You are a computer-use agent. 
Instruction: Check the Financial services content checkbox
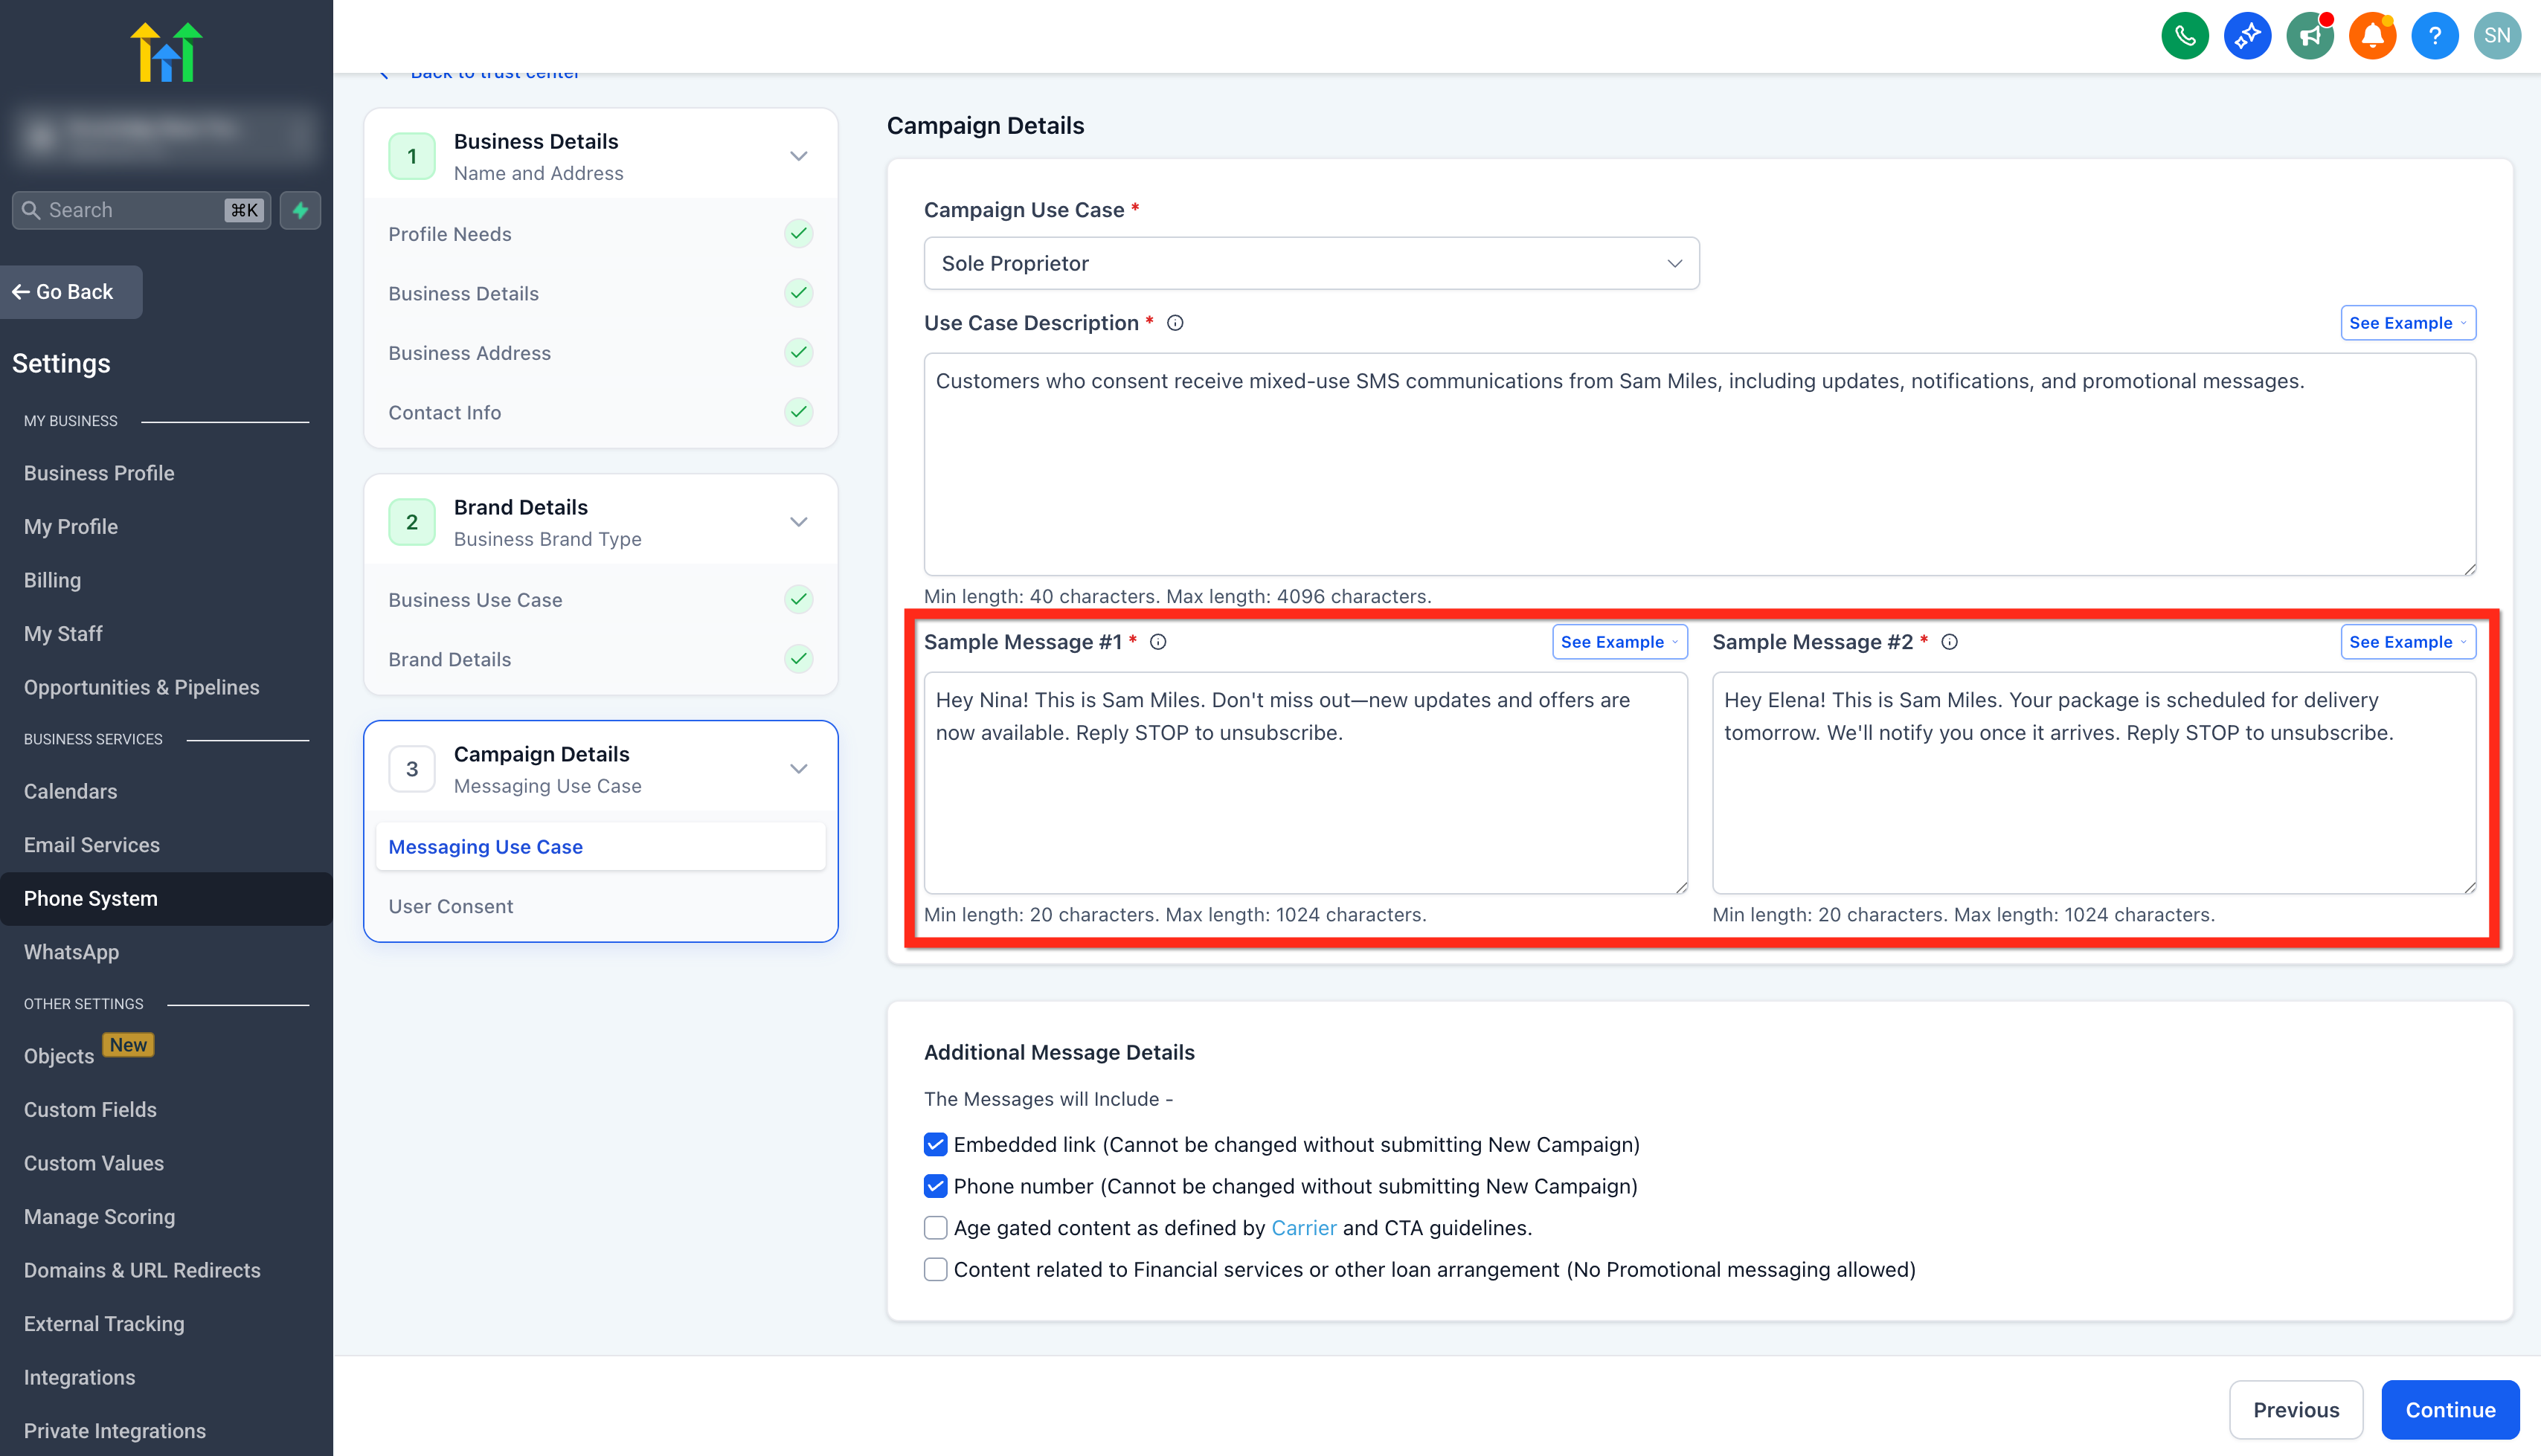[935, 1269]
